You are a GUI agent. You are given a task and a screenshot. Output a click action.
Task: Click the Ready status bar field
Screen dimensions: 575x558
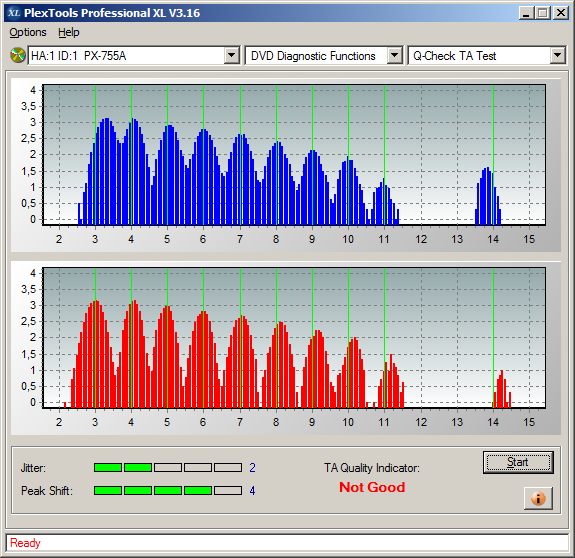pyautogui.click(x=287, y=543)
